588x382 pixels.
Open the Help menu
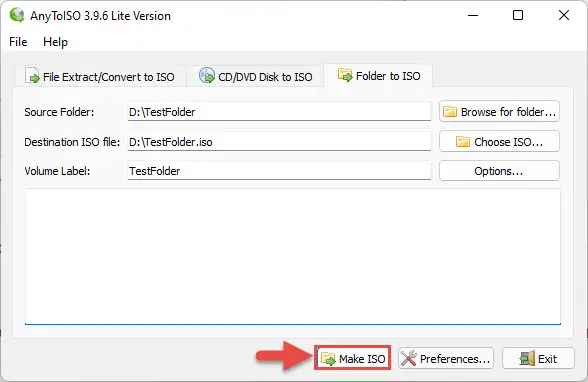(x=56, y=42)
